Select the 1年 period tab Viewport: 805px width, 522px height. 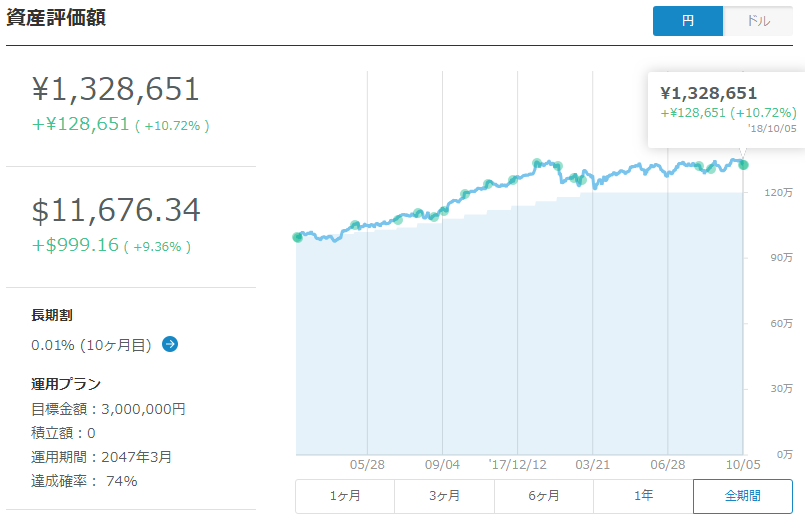pyautogui.click(x=643, y=496)
